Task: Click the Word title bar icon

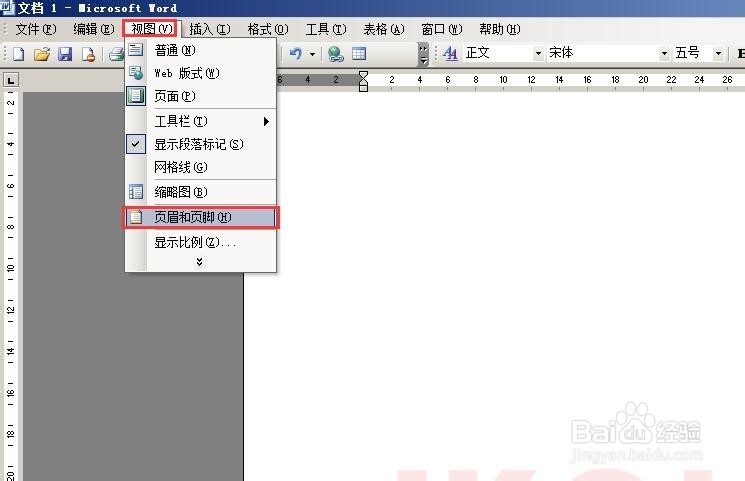Action: click(7, 7)
